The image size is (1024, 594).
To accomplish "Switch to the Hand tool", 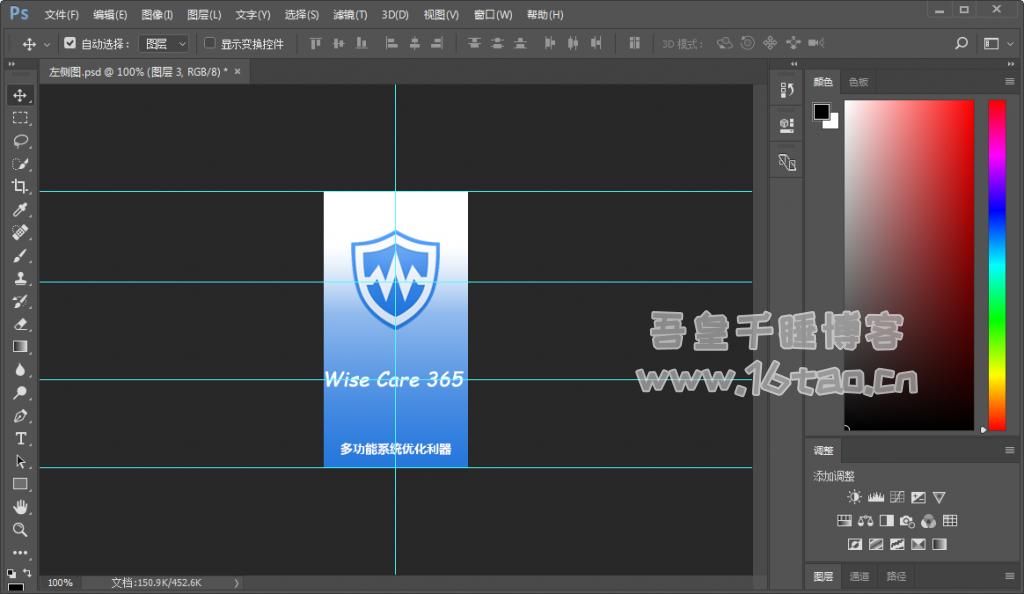I will [x=20, y=507].
